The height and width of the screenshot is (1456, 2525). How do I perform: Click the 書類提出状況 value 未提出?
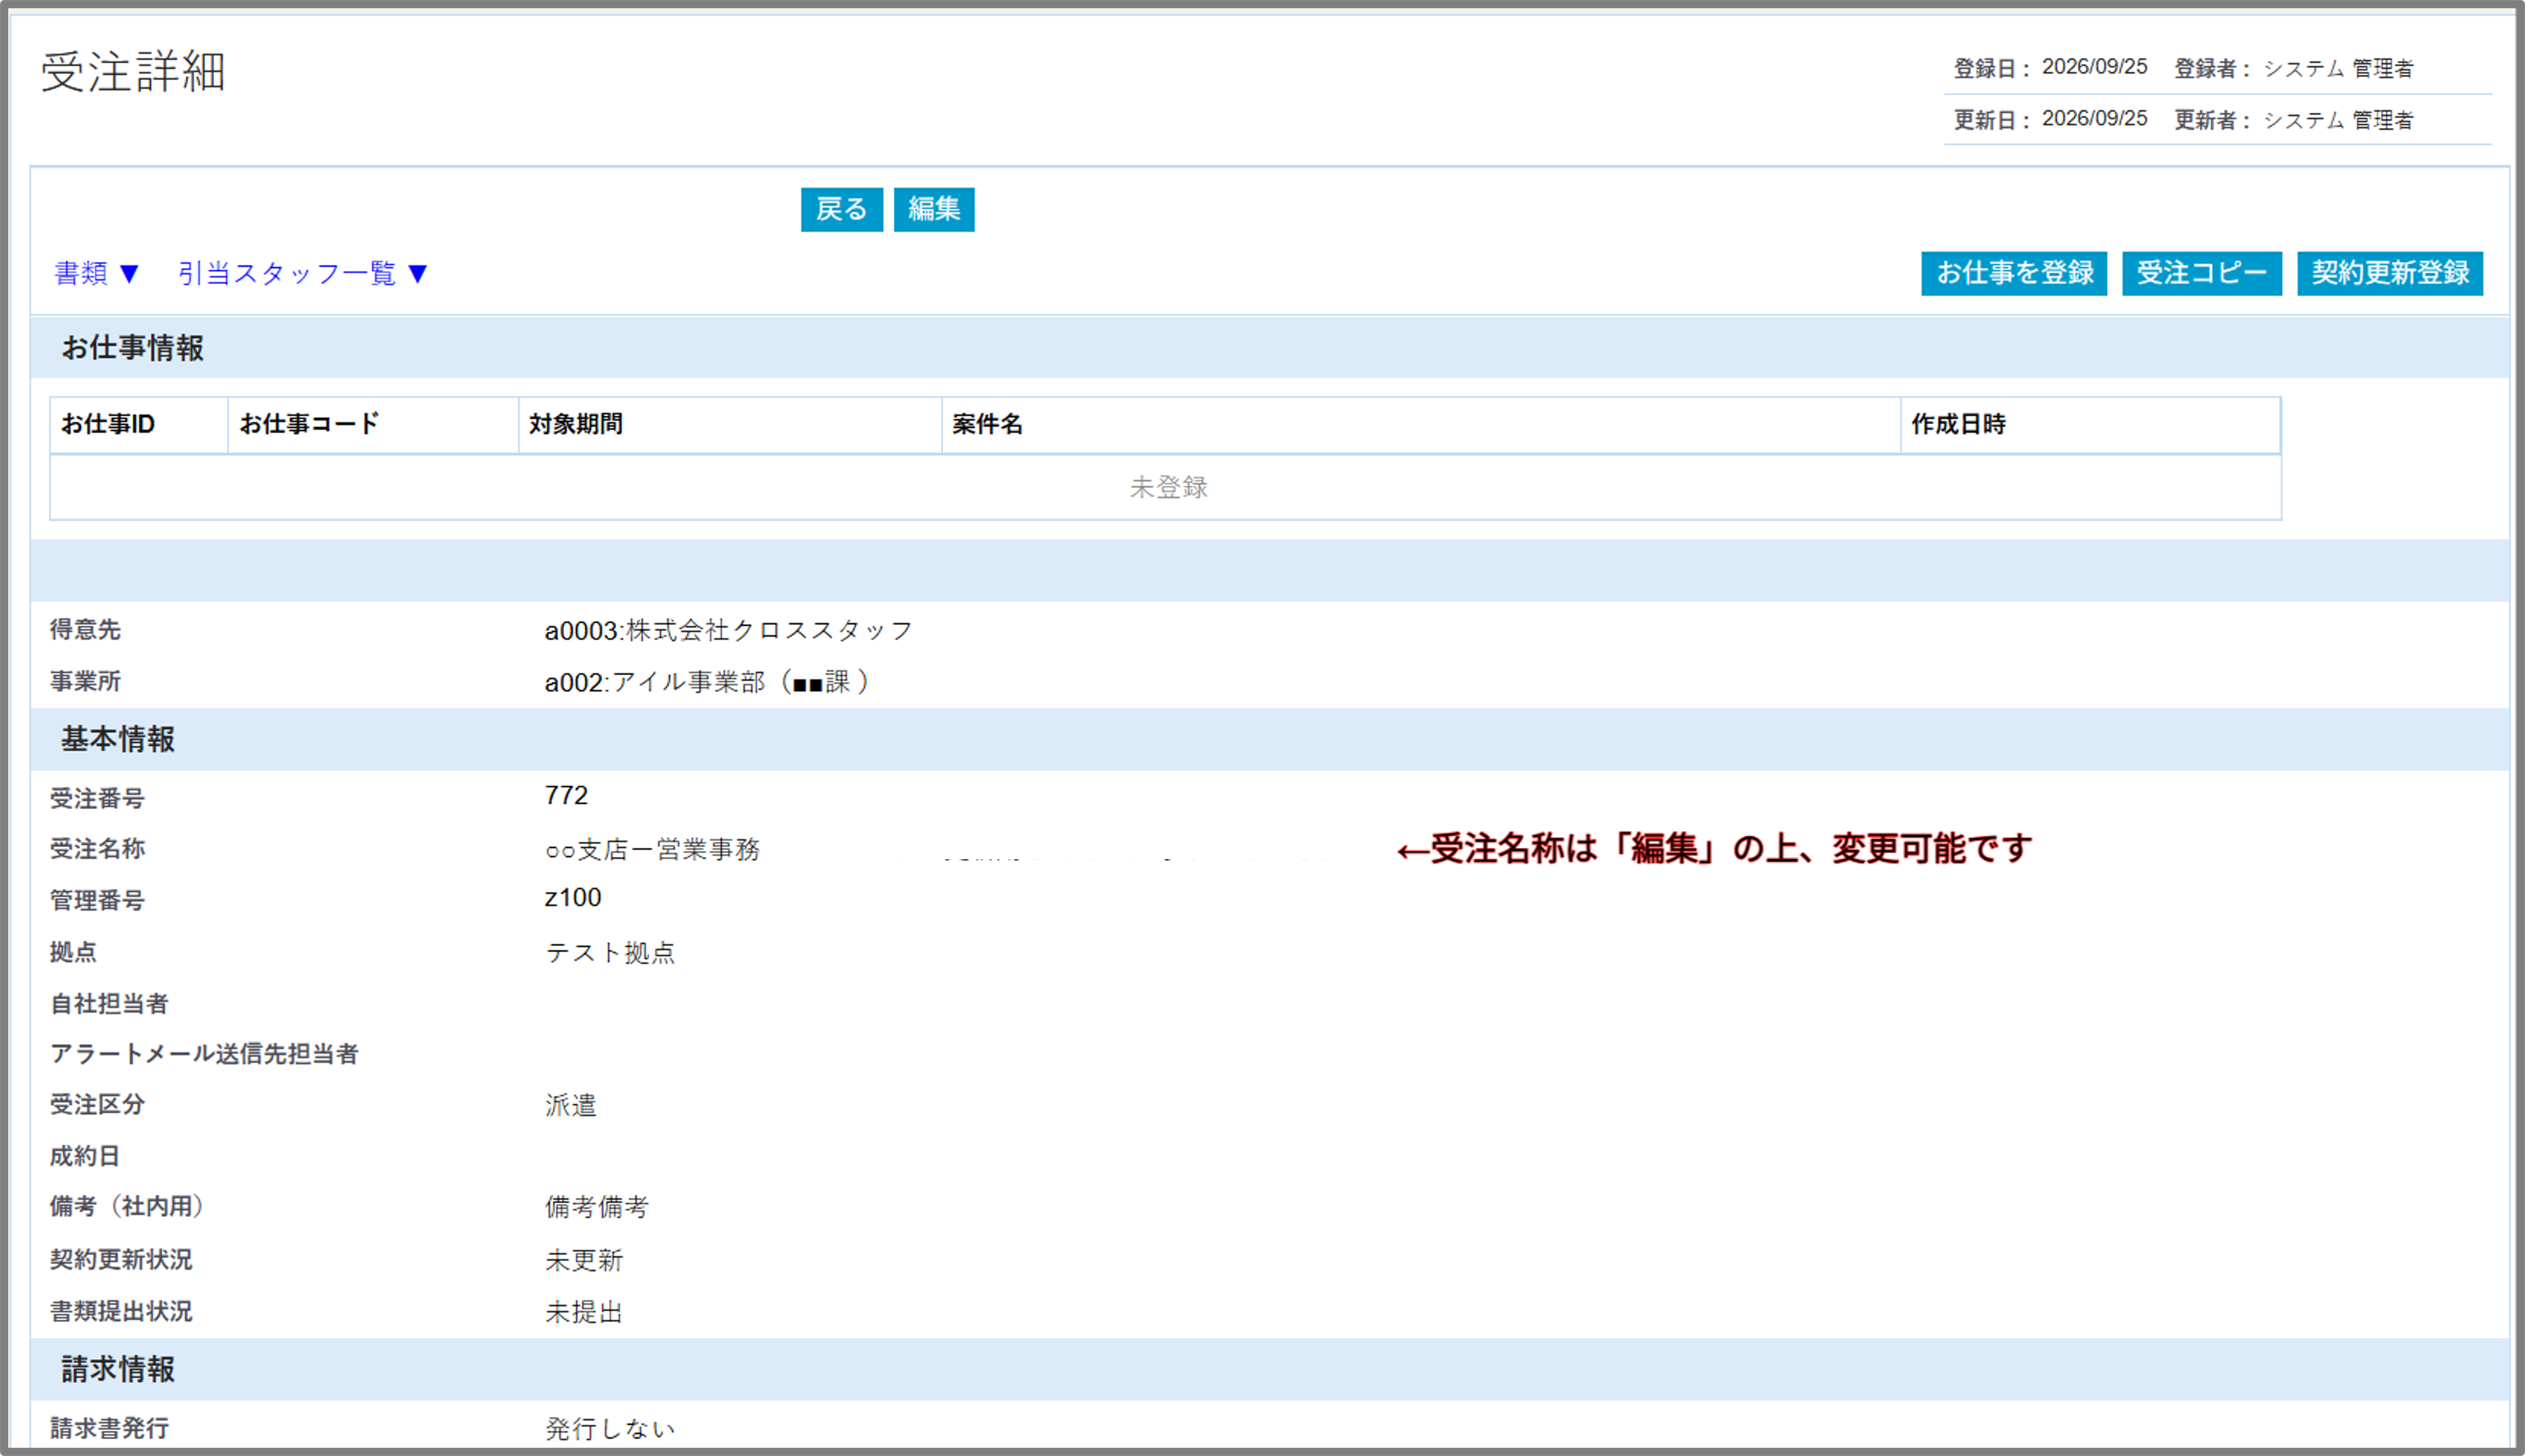[x=583, y=1312]
